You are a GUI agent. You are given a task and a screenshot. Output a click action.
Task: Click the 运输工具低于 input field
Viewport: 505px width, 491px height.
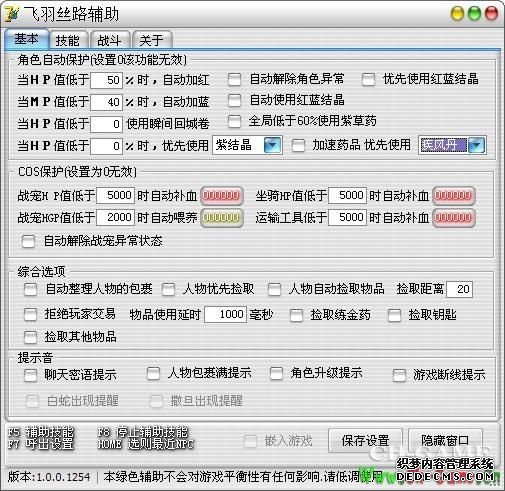coord(347,217)
